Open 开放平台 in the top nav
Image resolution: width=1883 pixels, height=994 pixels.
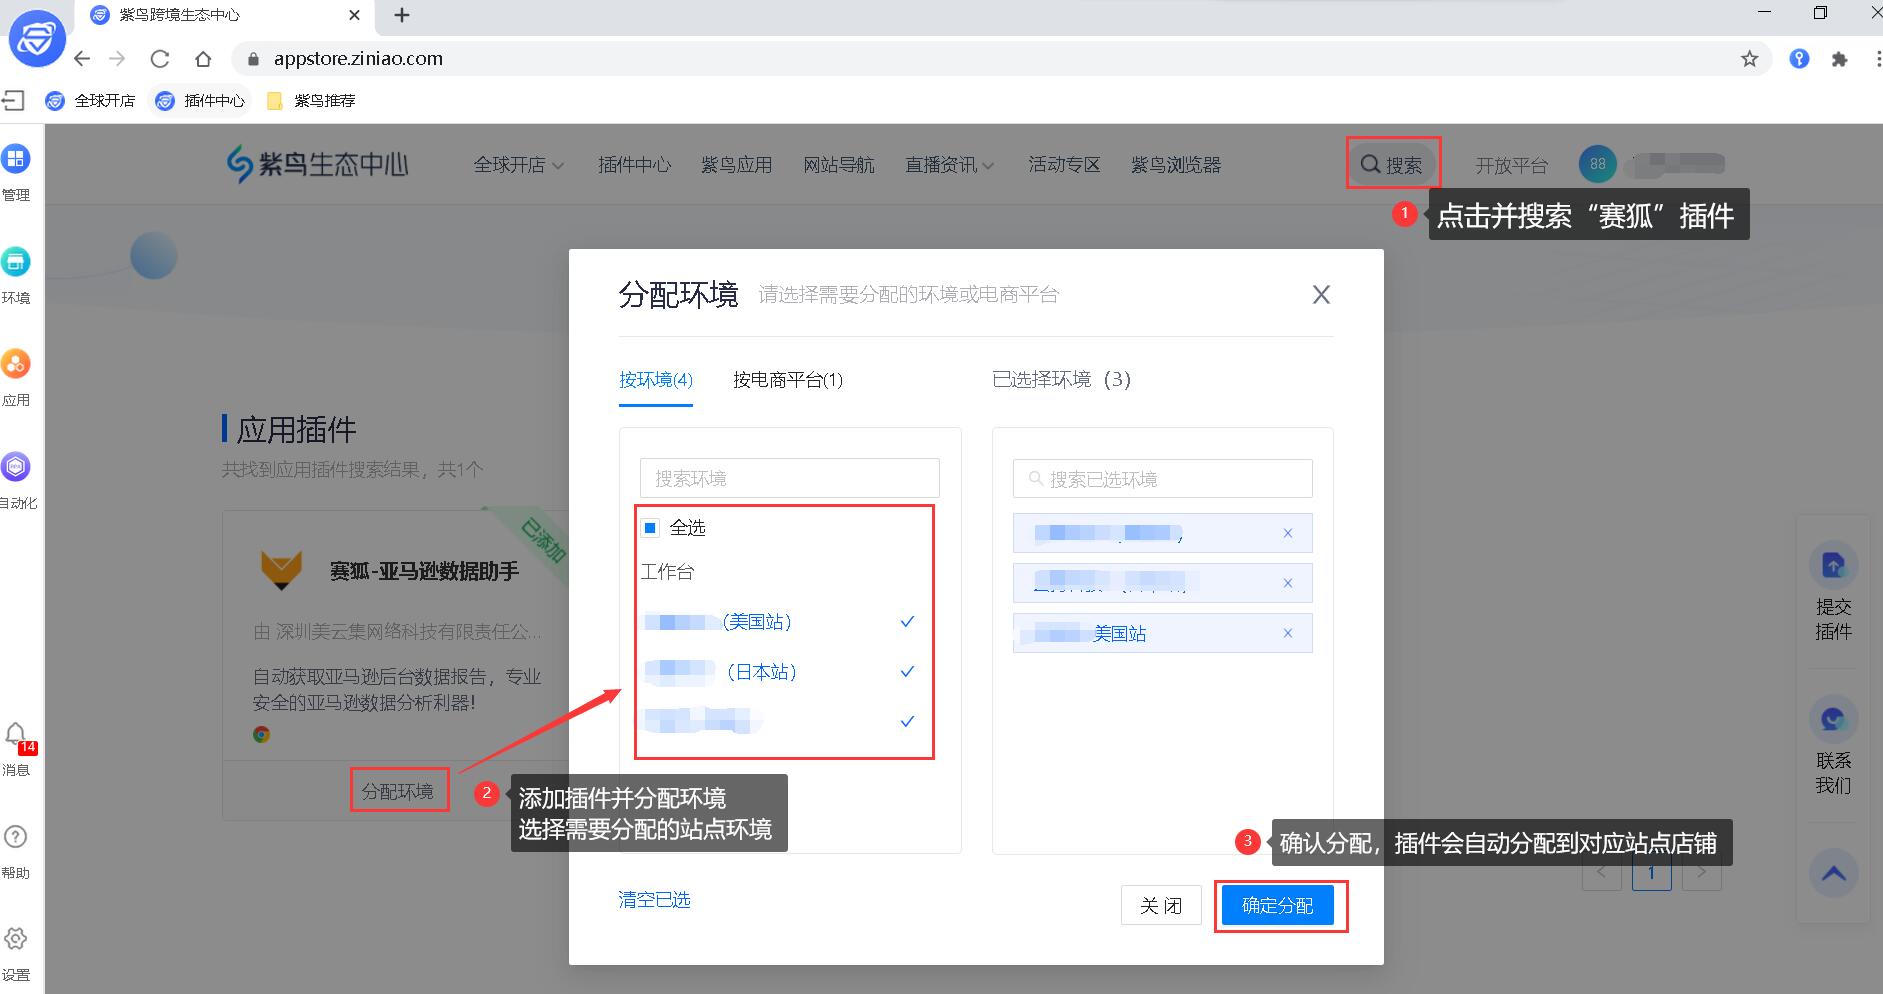[x=1511, y=166]
